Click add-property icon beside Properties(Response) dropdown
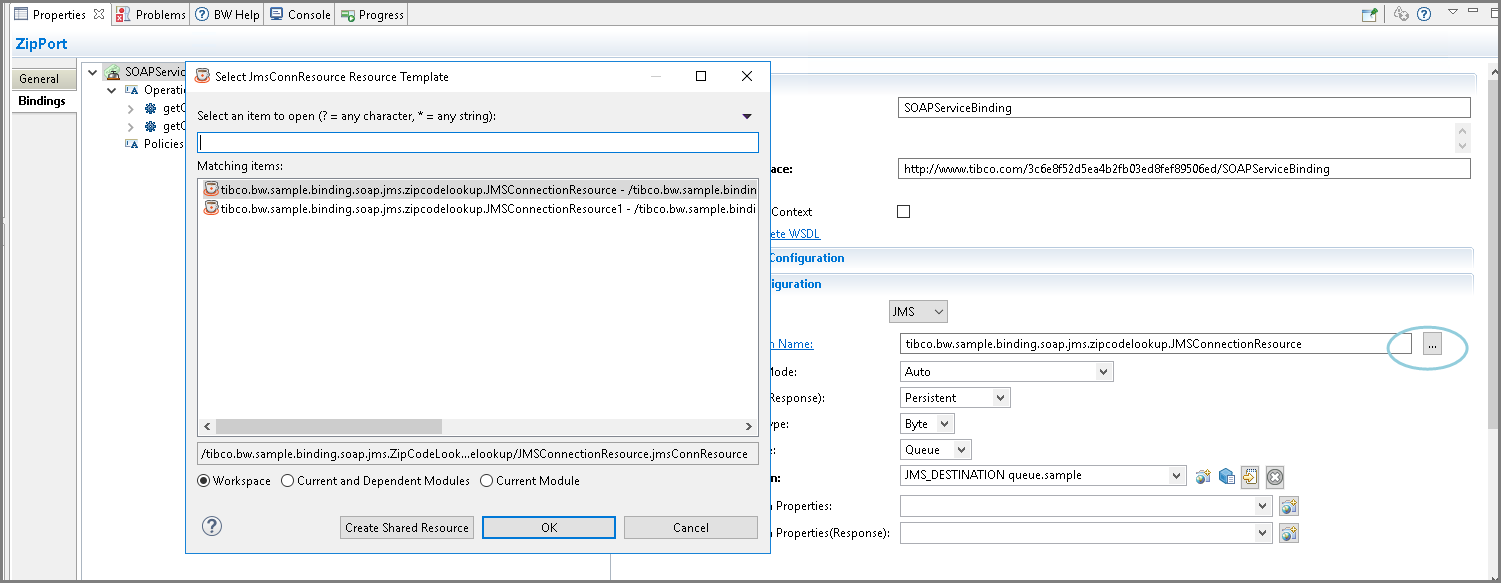 point(1289,533)
